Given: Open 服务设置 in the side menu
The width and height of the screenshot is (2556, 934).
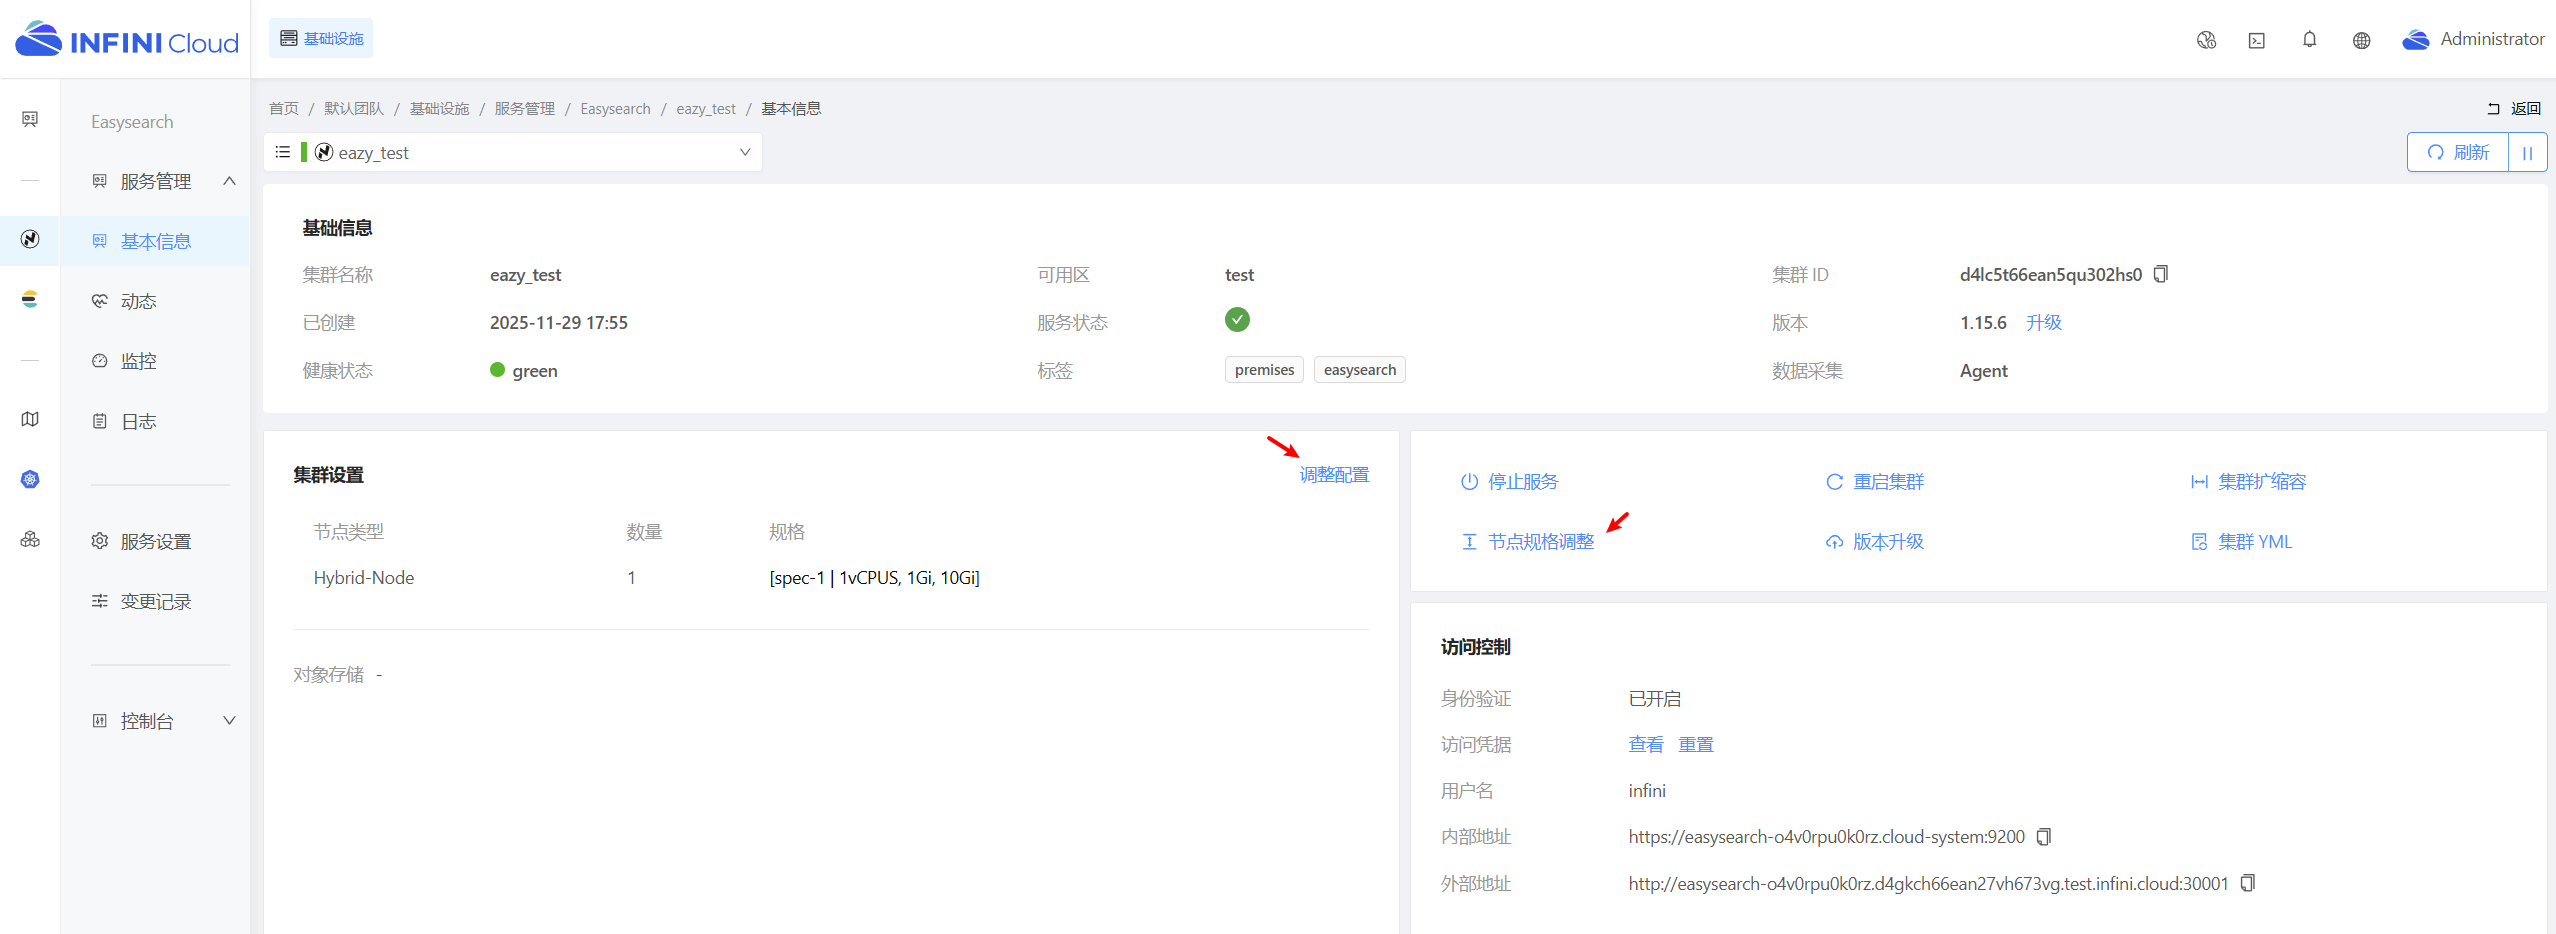Looking at the screenshot, I should (156, 541).
